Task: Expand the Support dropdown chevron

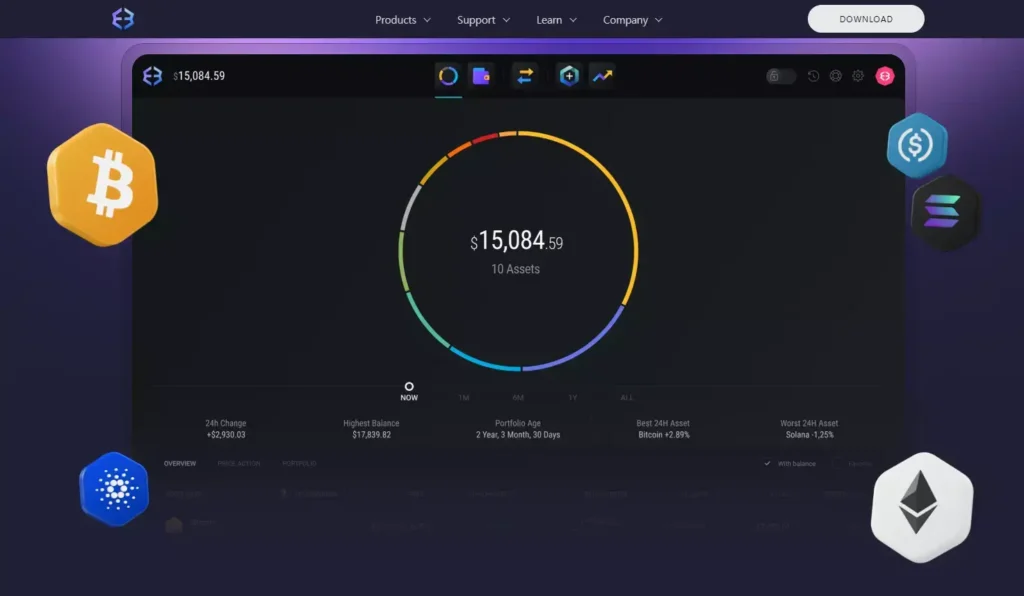Action: click(x=506, y=20)
